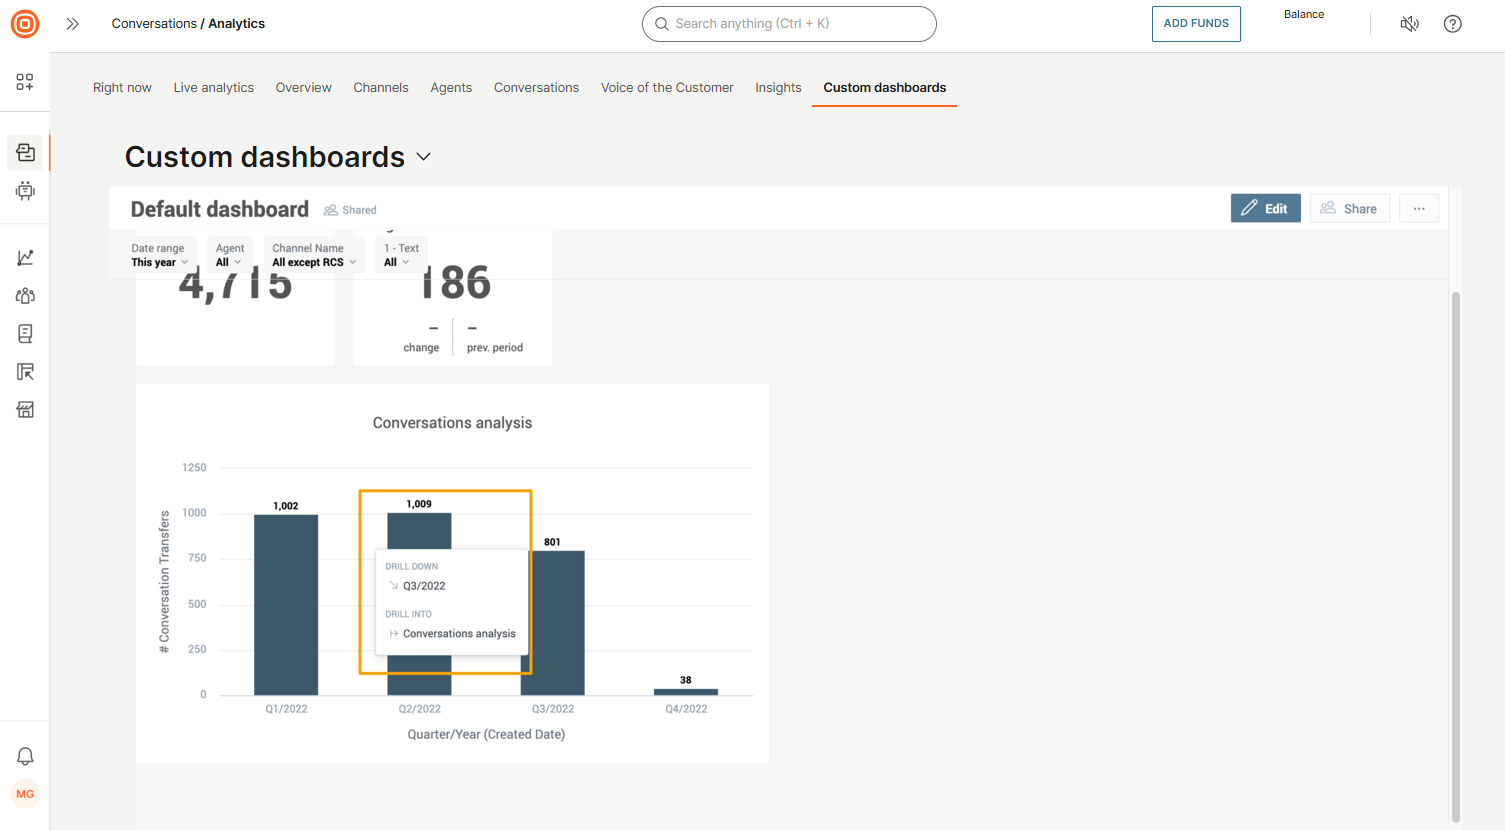Open notifications via the bell icon
The height and width of the screenshot is (830, 1505).
25,756
